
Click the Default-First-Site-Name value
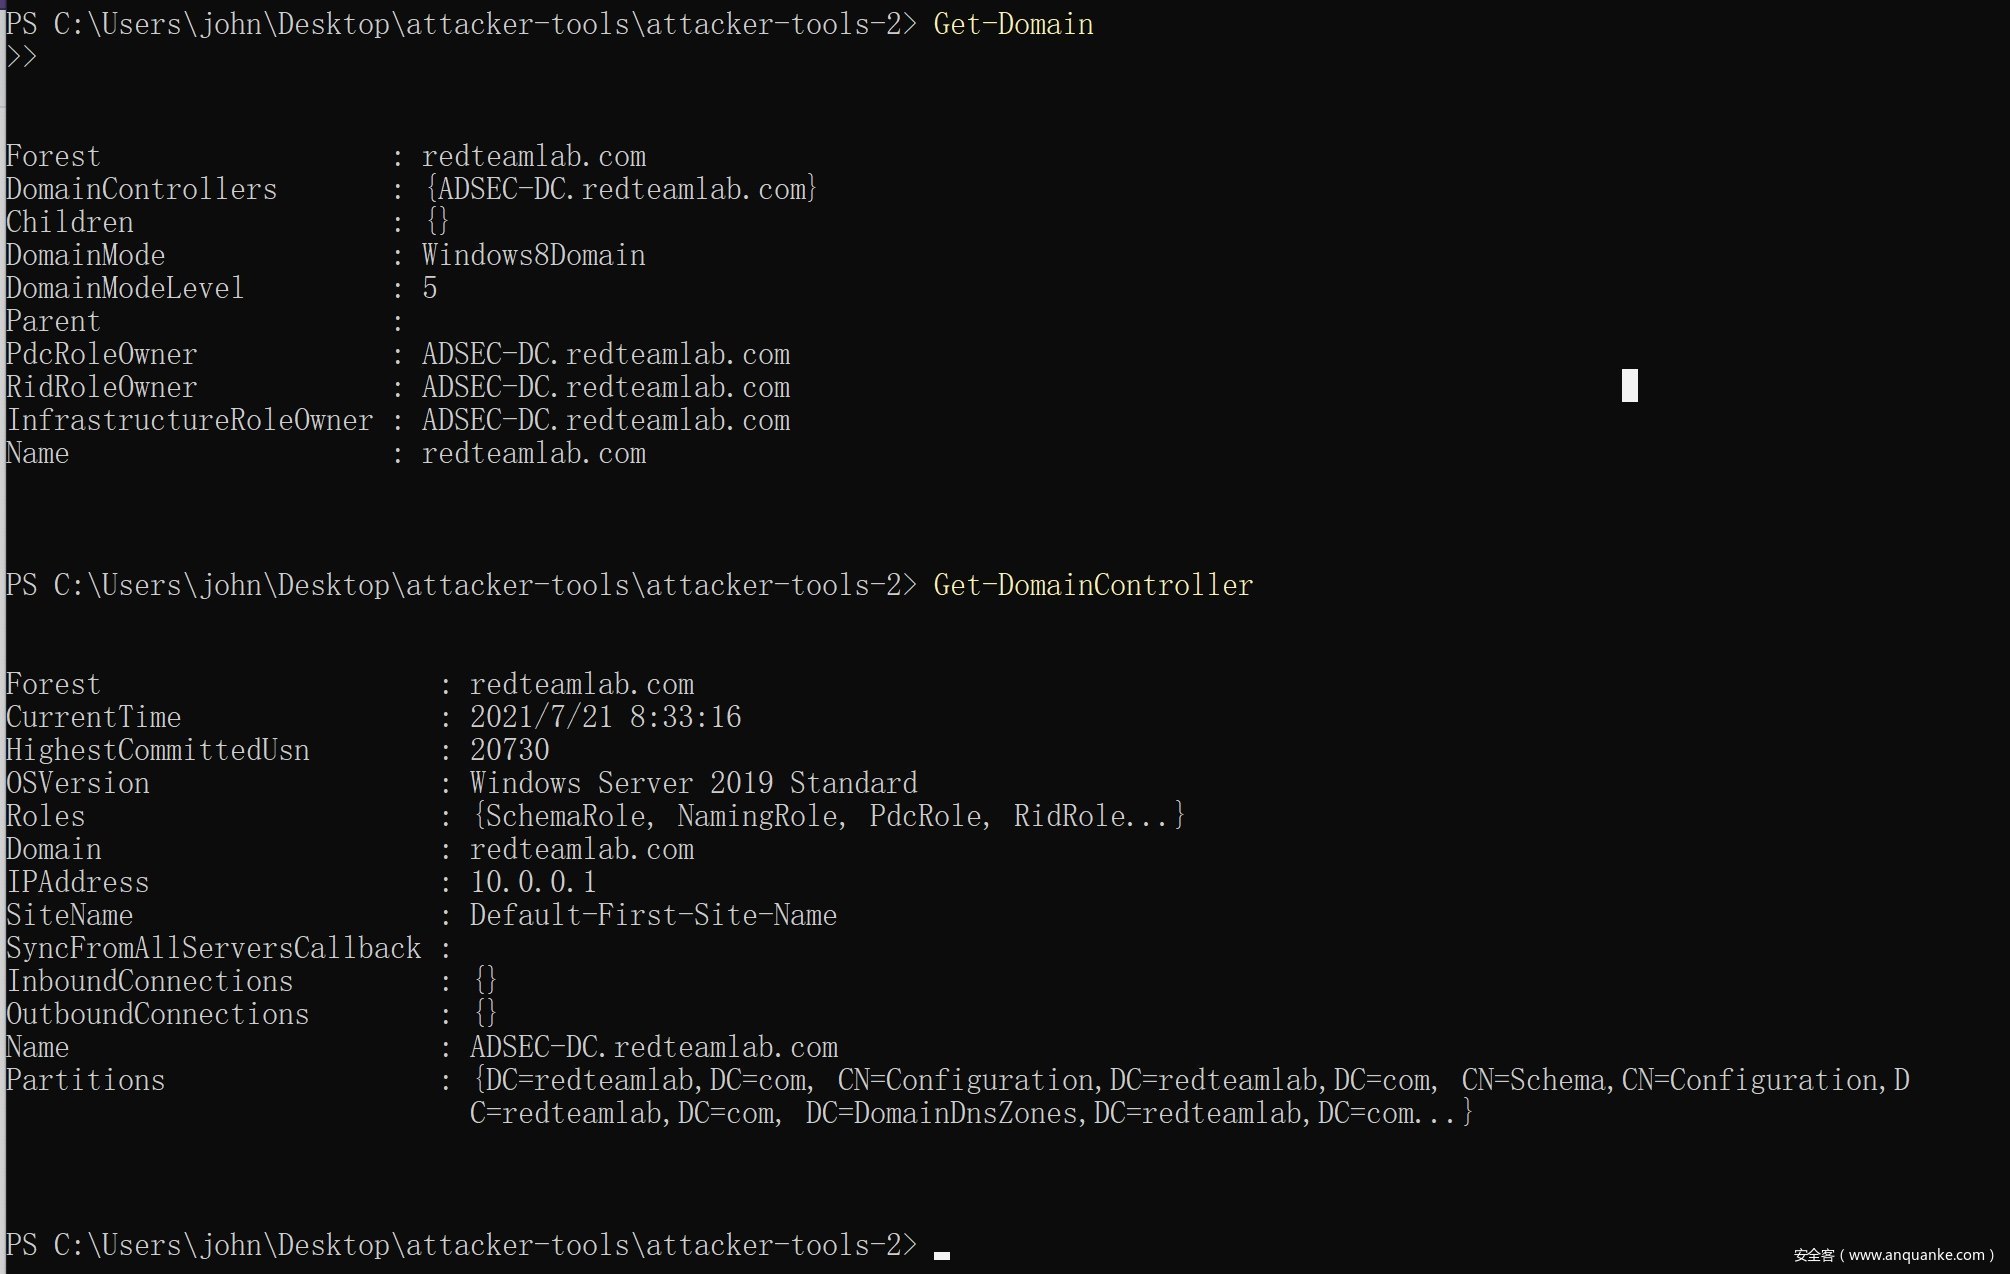pyautogui.click(x=653, y=915)
